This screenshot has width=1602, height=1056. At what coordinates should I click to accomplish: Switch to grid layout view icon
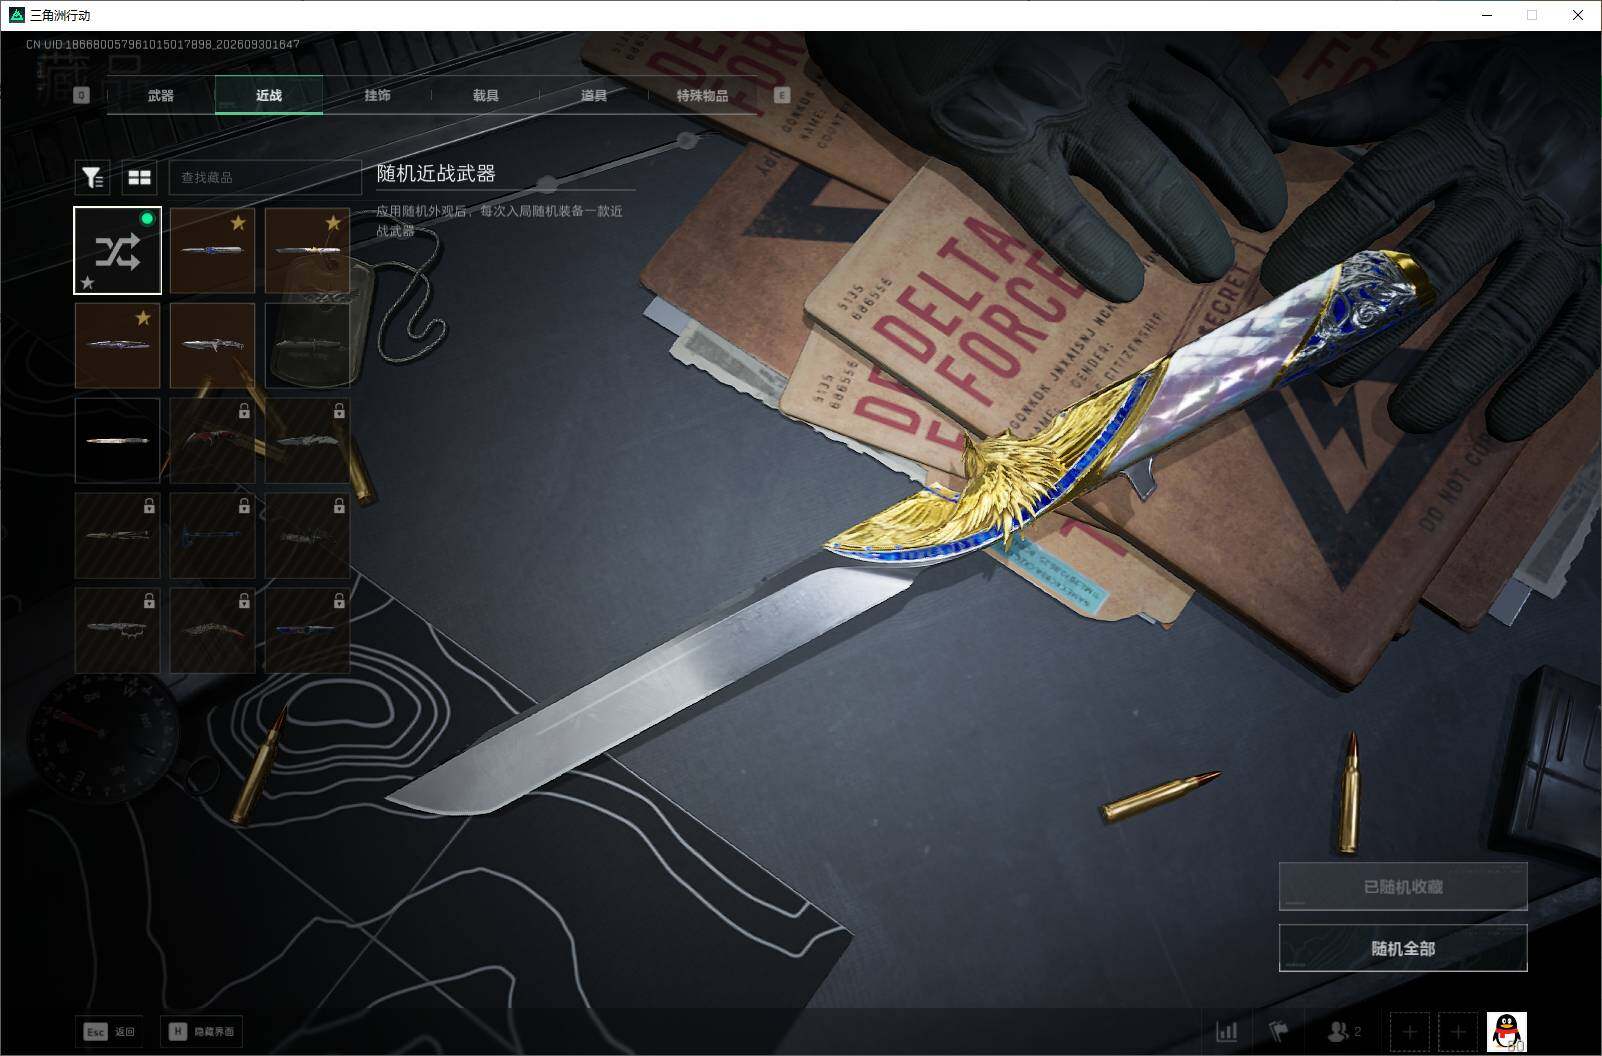pyautogui.click(x=139, y=177)
